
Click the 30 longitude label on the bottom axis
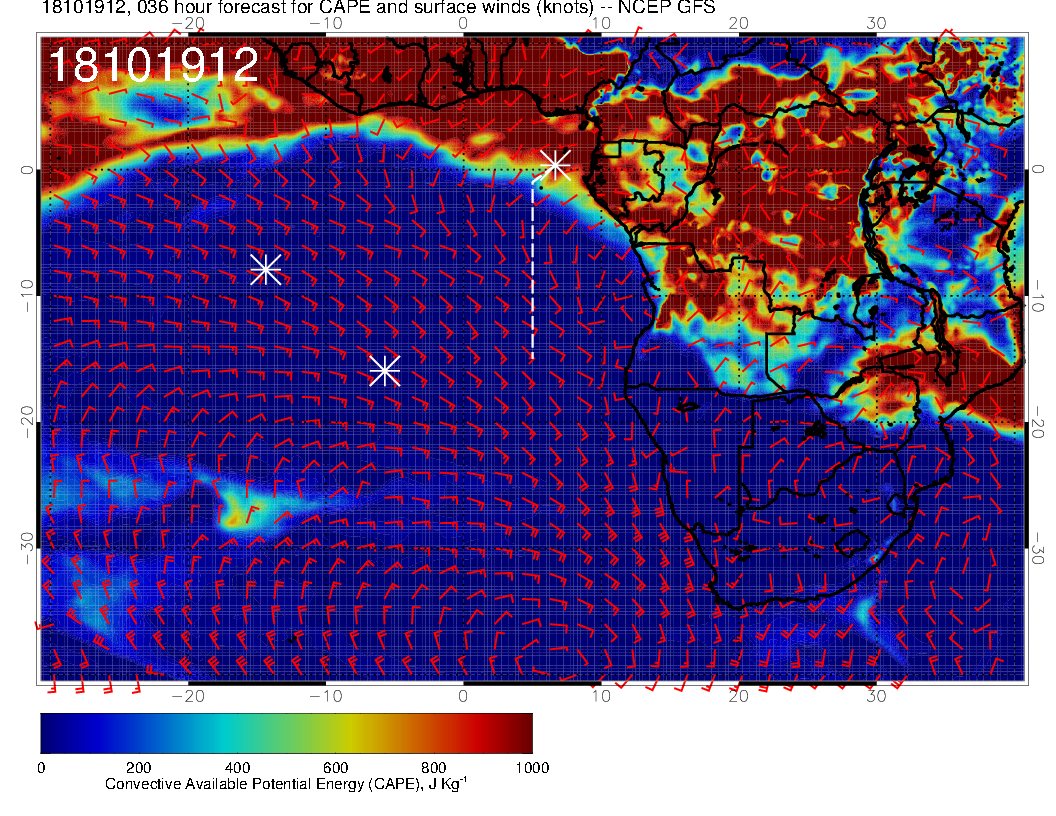point(877,695)
